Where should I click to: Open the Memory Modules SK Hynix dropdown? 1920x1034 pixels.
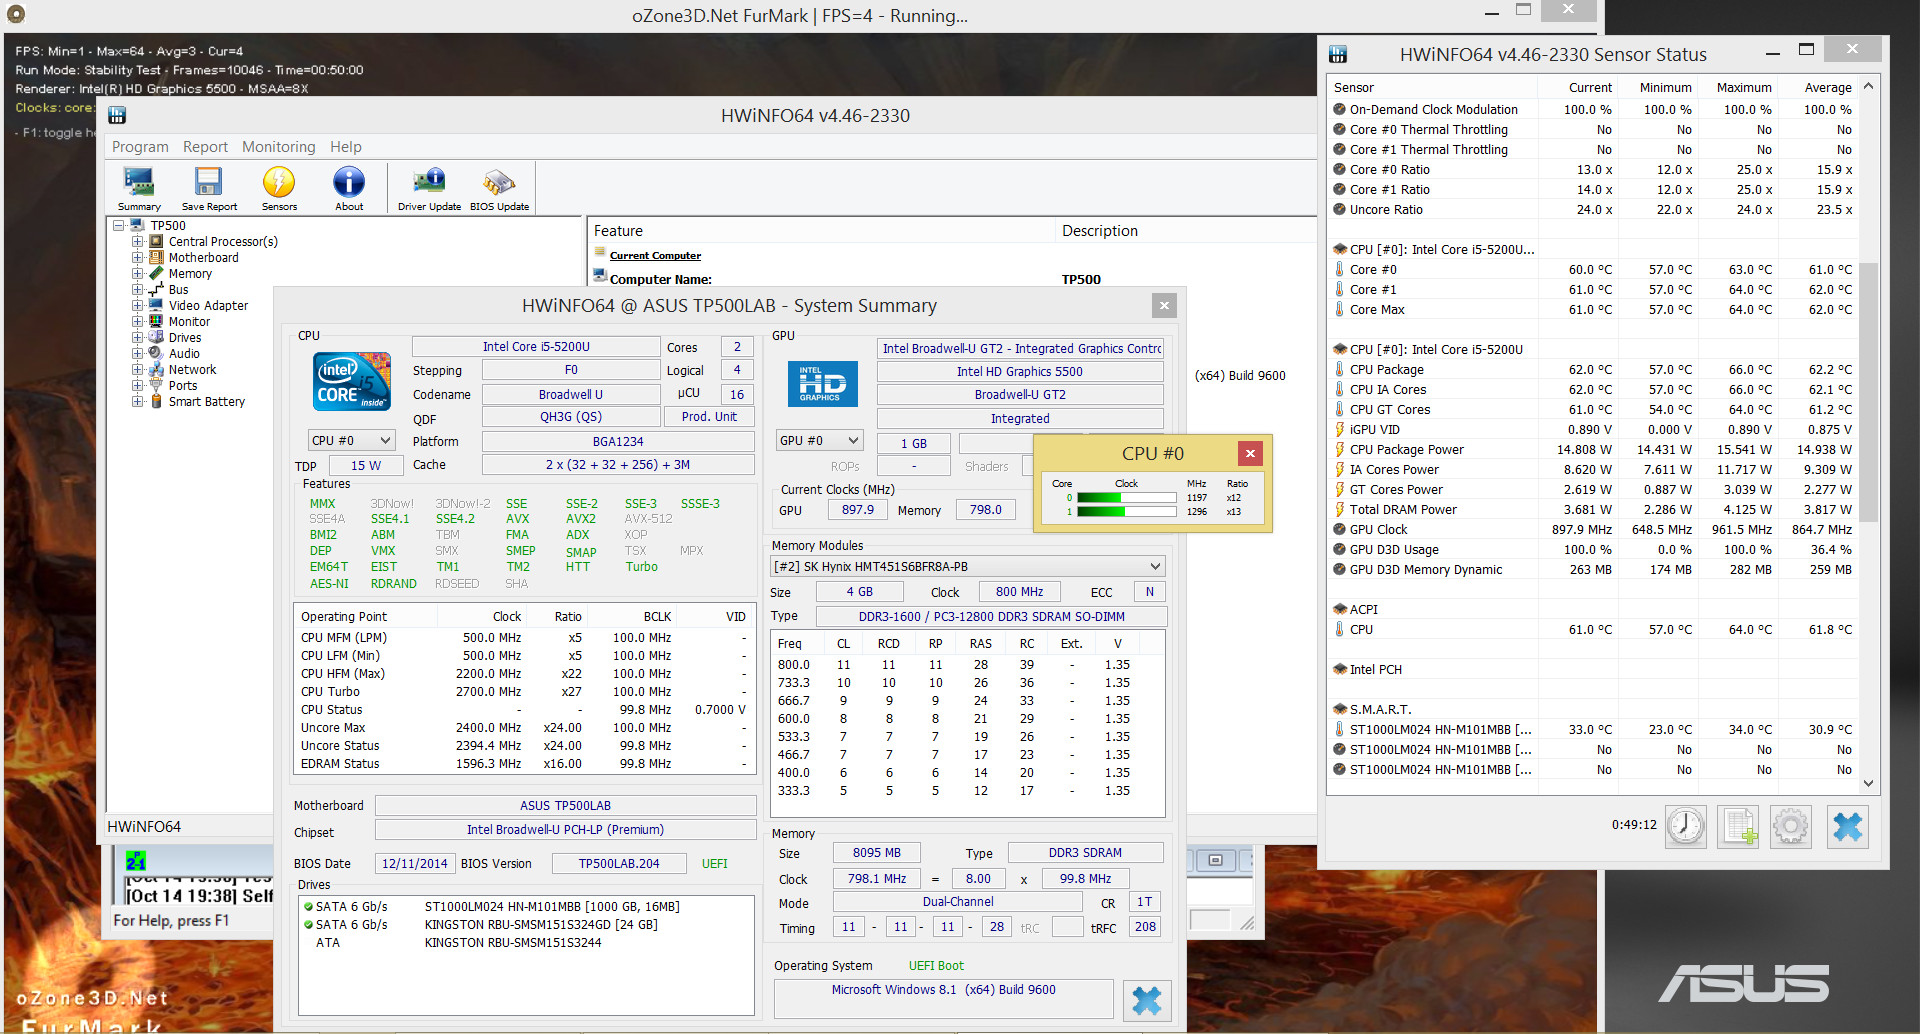(967, 566)
